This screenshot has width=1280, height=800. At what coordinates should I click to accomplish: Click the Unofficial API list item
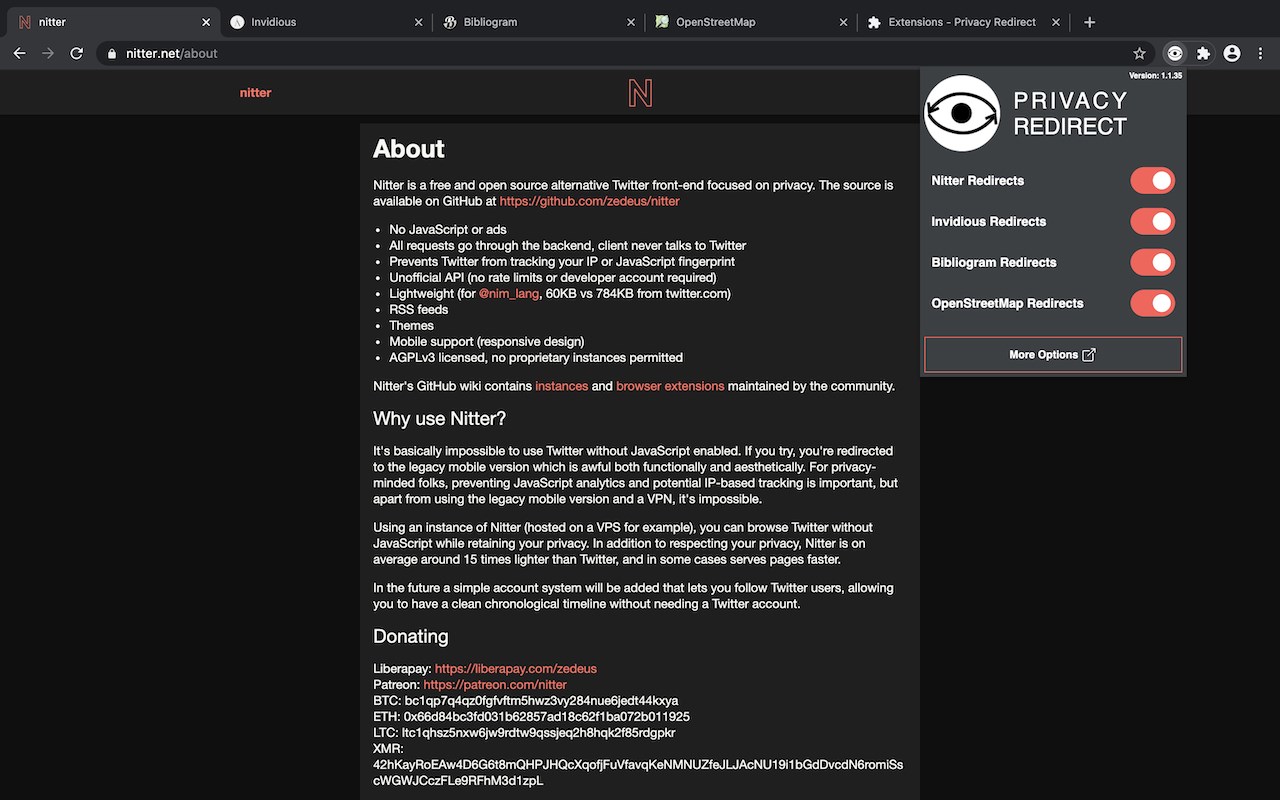coord(552,278)
